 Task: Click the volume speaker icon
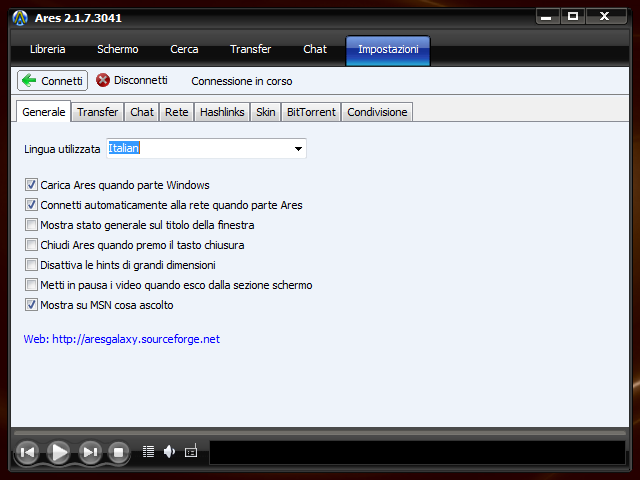[x=169, y=452]
